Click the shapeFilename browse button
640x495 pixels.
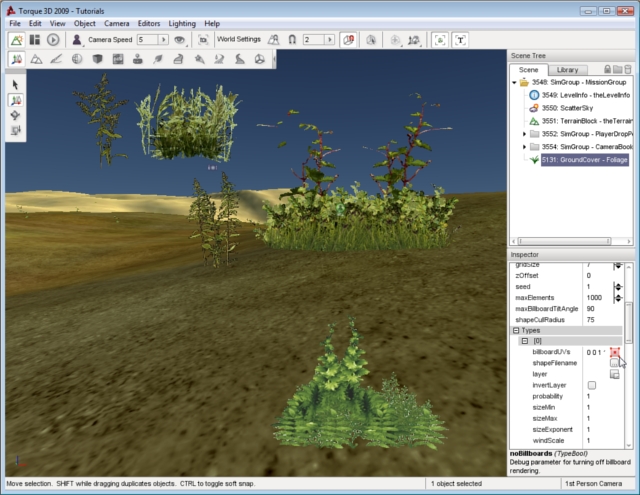tap(615, 364)
